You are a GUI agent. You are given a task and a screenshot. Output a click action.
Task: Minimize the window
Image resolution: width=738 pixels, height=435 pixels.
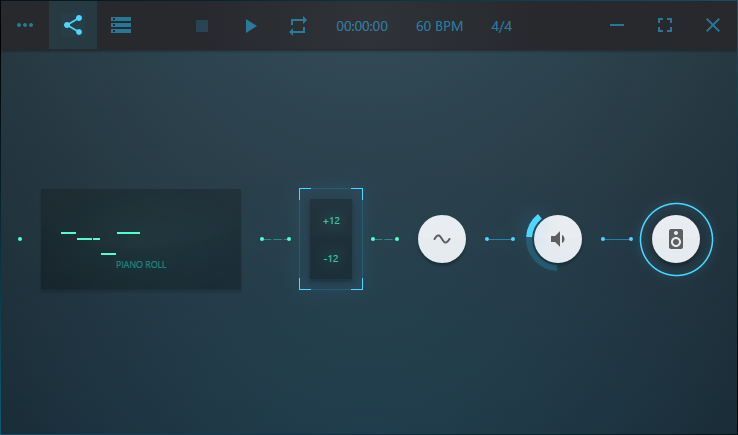click(x=617, y=25)
